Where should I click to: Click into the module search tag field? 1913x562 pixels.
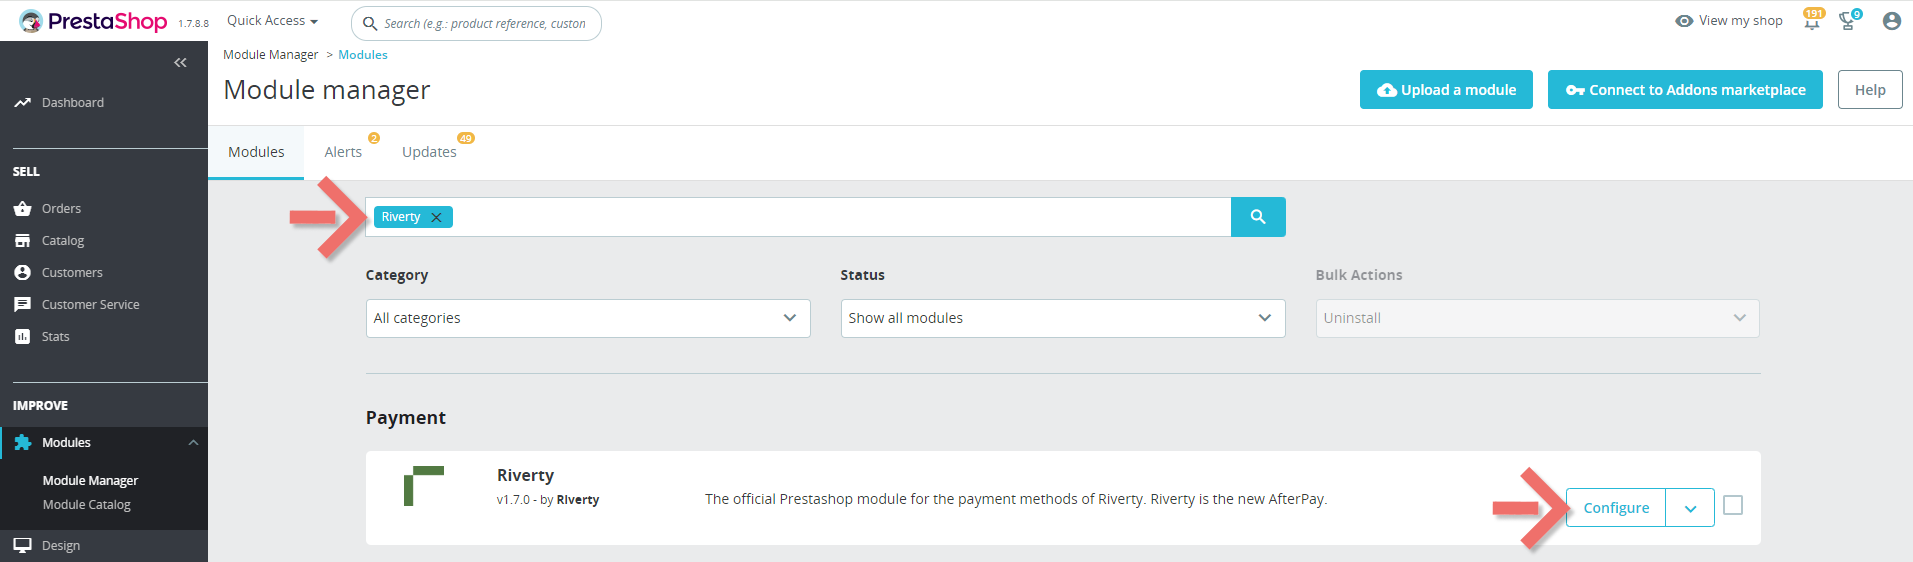tap(840, 217)
